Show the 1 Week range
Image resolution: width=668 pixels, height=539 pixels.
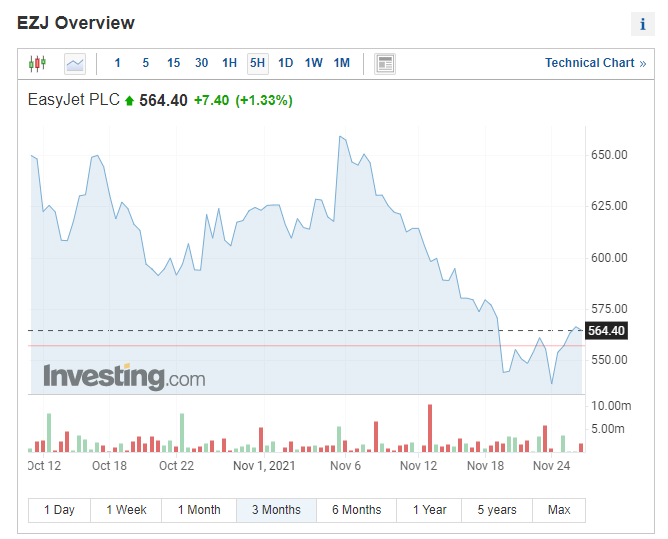coord(126,510)
